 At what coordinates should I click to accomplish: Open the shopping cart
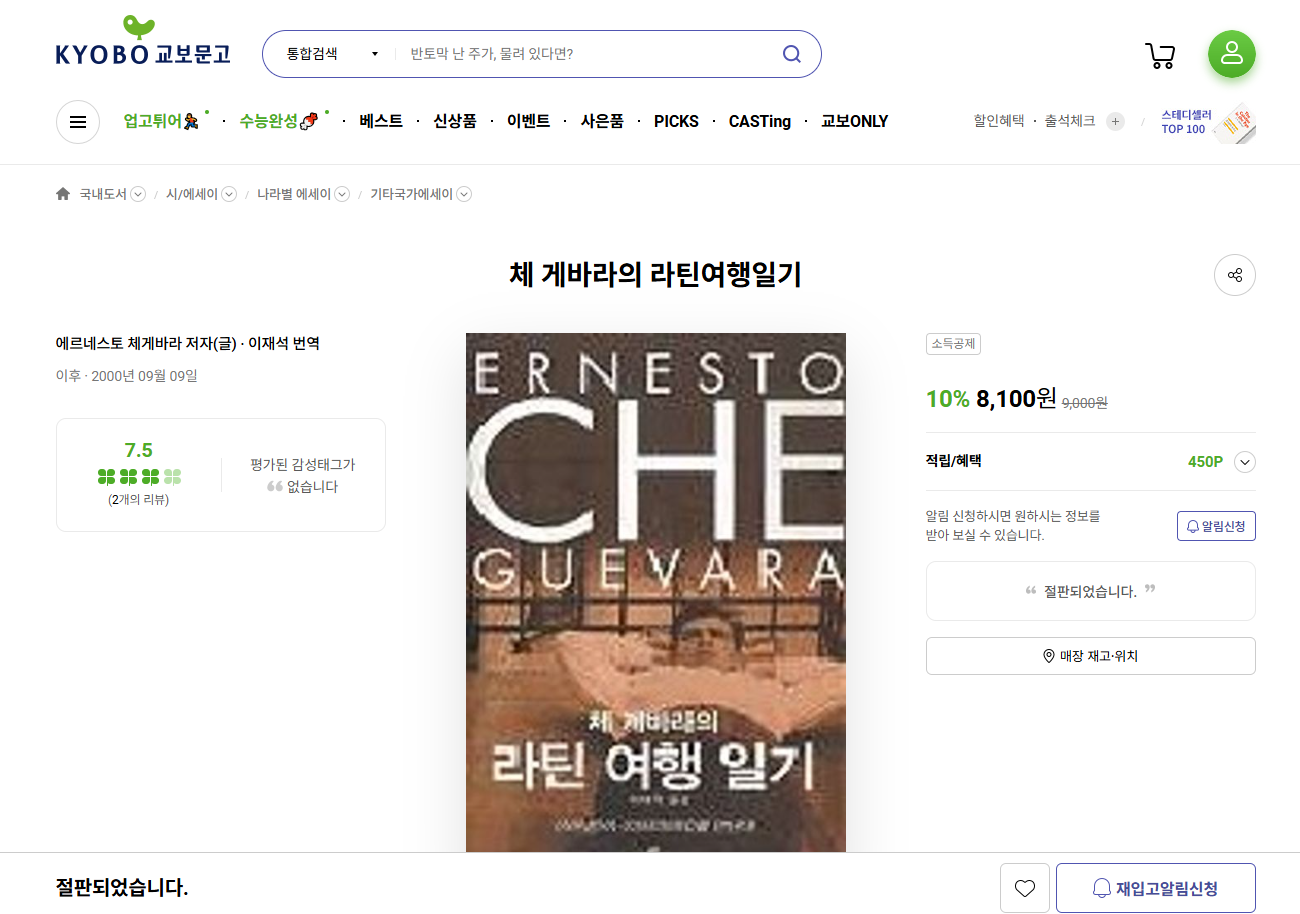point(1160,55)
